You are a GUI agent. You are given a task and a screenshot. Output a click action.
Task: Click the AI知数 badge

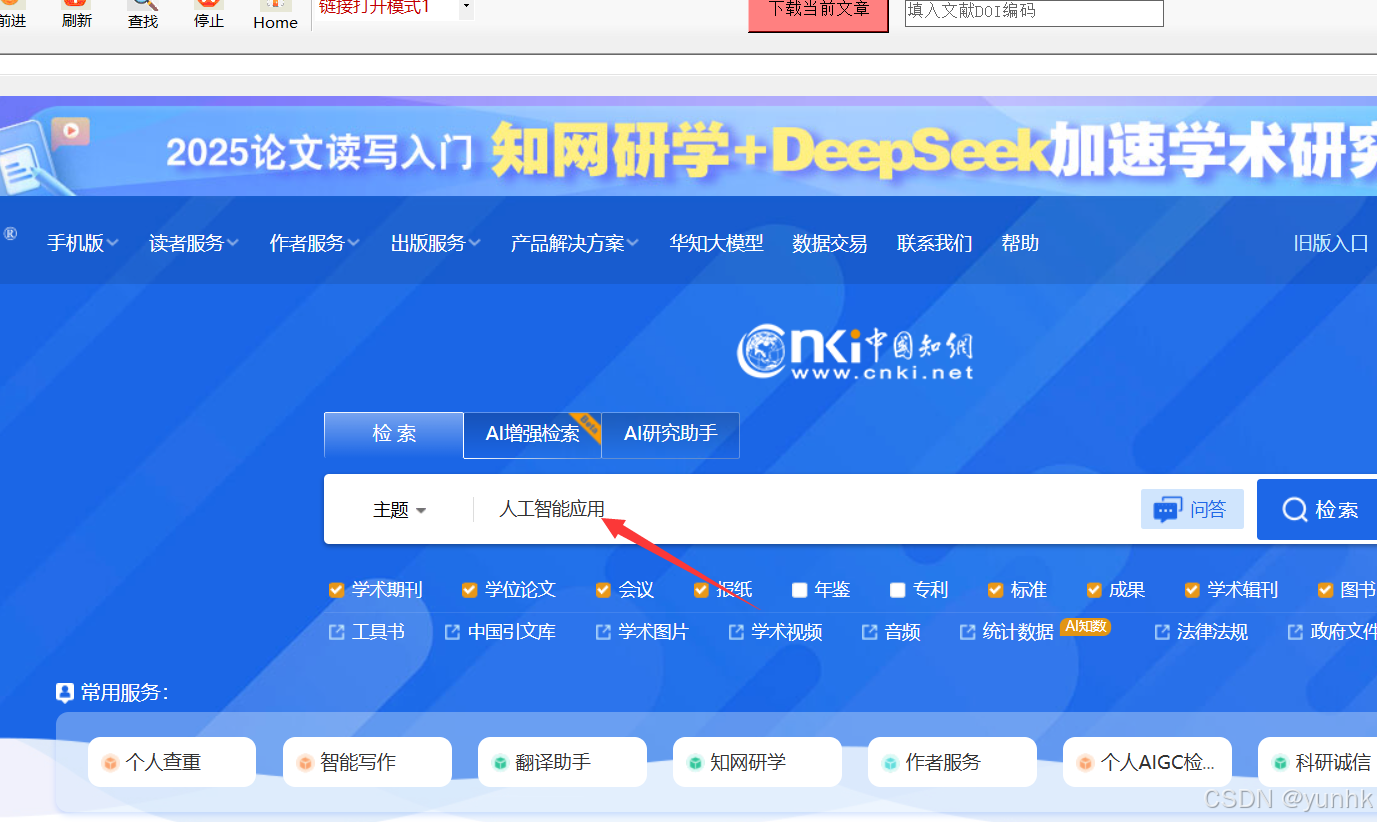[1086, 626]
